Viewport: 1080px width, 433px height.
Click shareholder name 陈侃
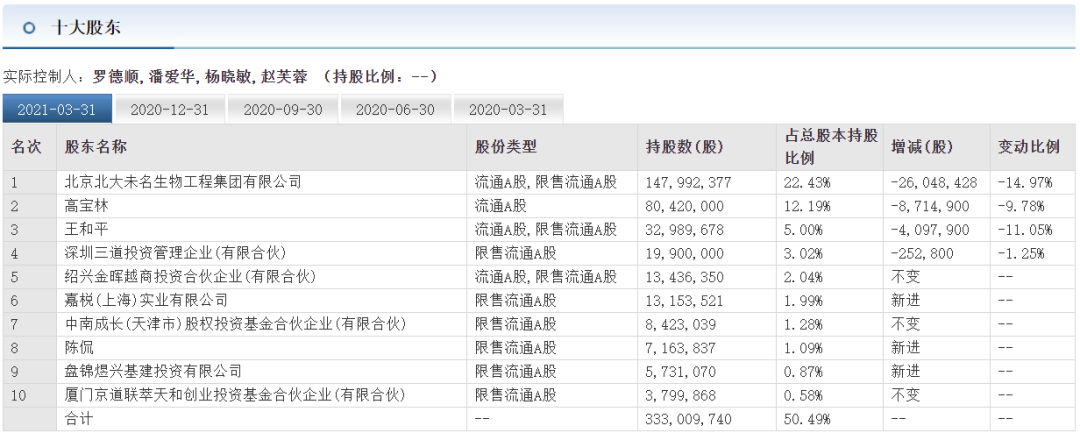pos(81,347)
